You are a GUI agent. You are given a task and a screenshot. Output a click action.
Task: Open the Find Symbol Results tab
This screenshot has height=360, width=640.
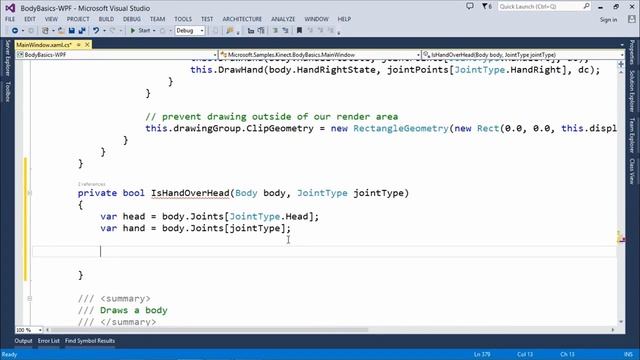(x=90, y=341)
